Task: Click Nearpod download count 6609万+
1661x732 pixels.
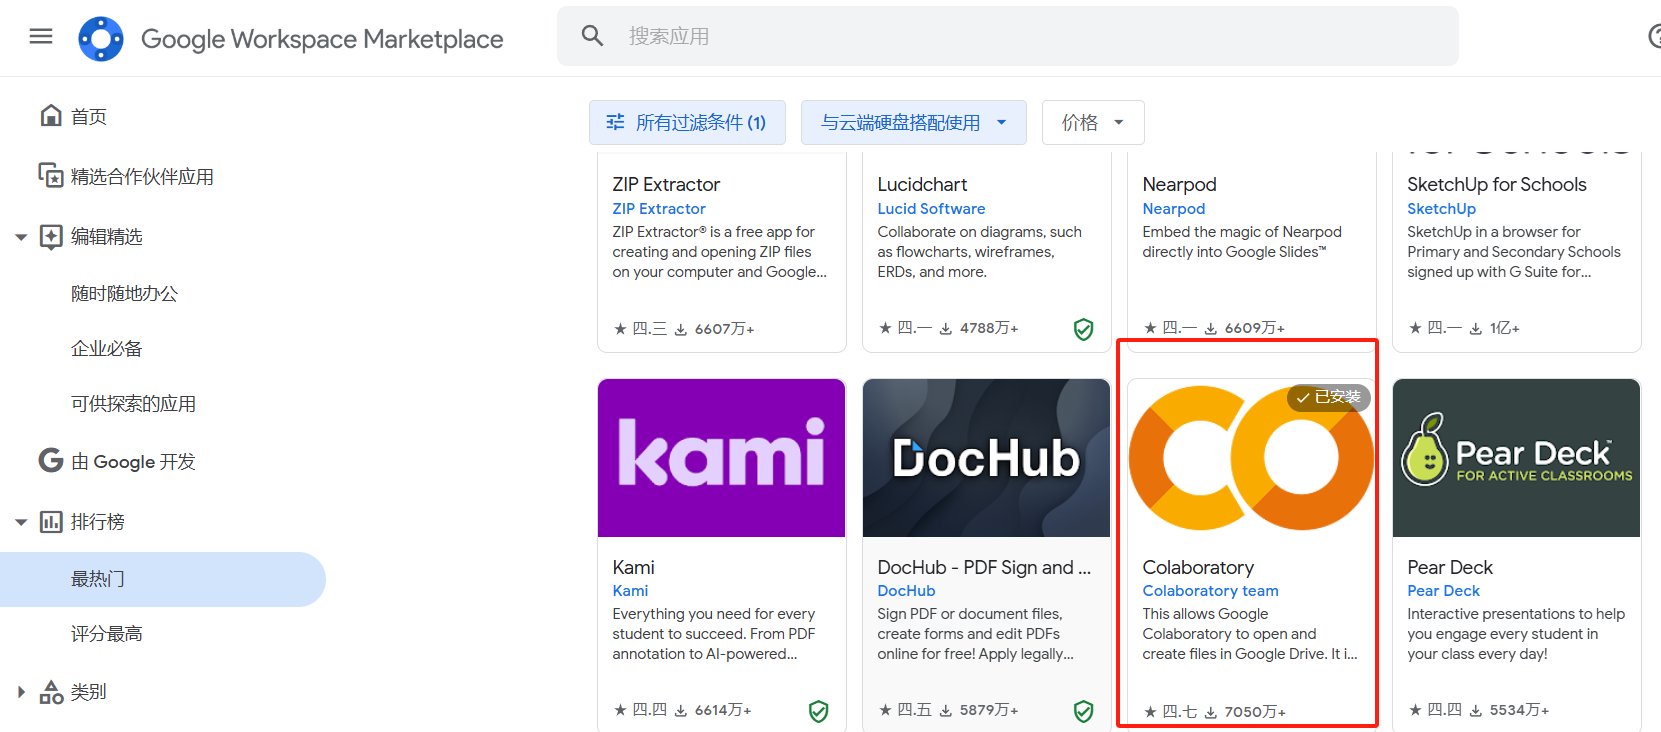Action: tap(1245, 328)
